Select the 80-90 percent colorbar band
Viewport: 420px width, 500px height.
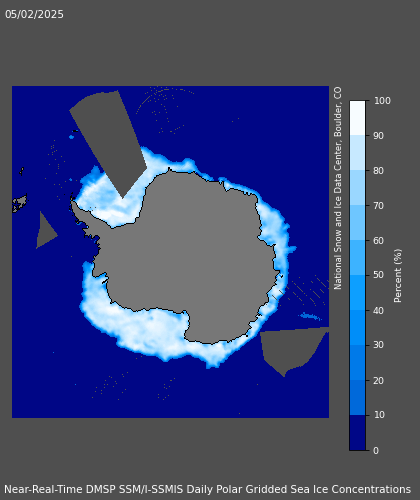[x=357, y=153]
